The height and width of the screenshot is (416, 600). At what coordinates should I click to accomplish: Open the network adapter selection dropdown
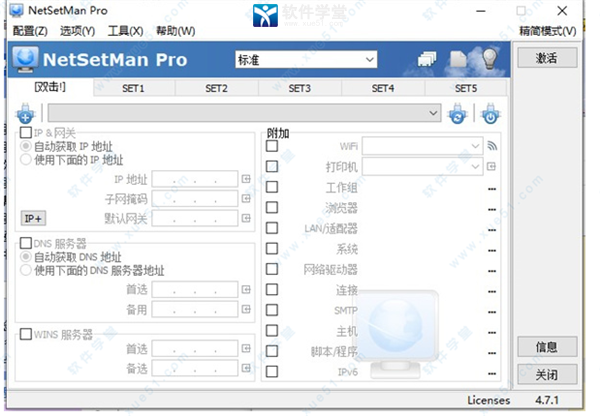coord(433,112)
